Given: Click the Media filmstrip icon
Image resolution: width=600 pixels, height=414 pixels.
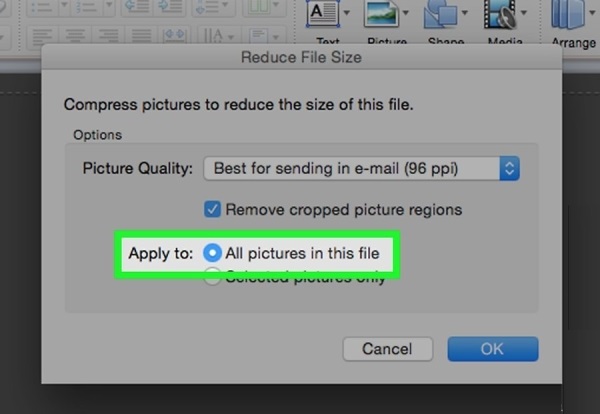Looking at the screenshot, I should tap(499, 14).
